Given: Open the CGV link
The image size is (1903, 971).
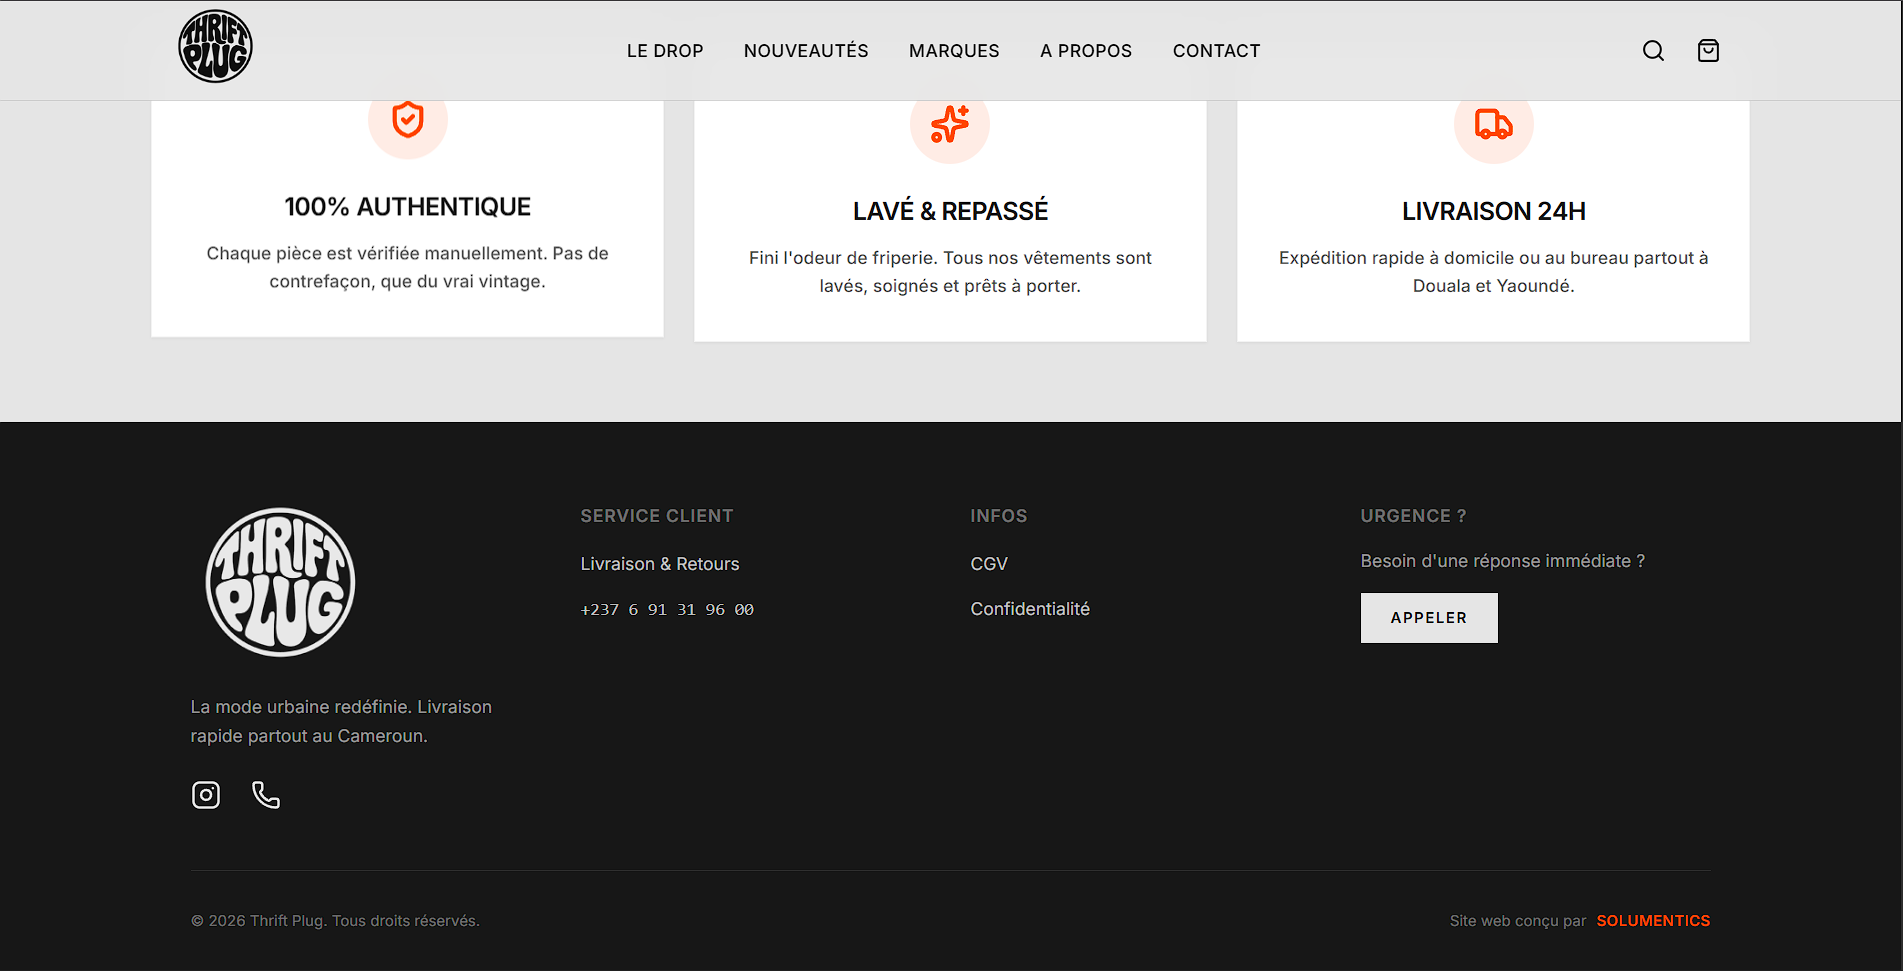Looking at the screenshot, I should click(989, 564).
